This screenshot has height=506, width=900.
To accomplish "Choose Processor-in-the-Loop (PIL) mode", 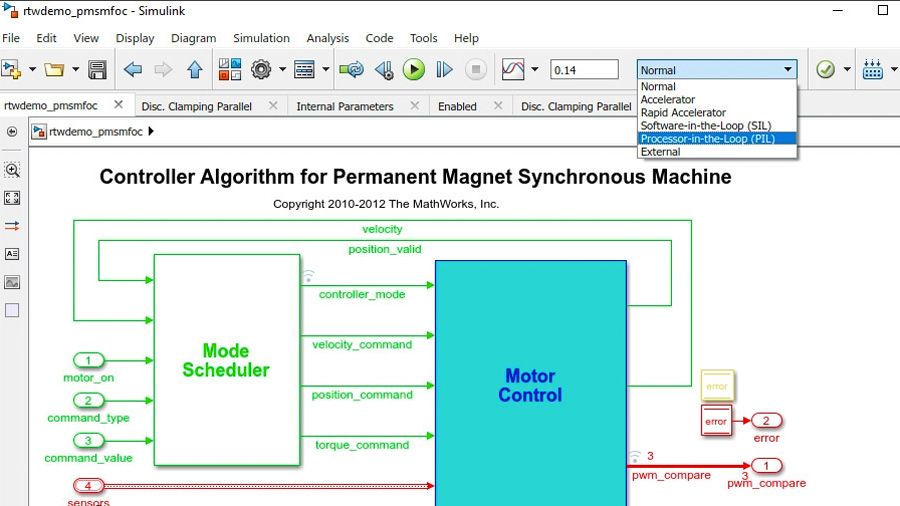I will coord(707,139).
